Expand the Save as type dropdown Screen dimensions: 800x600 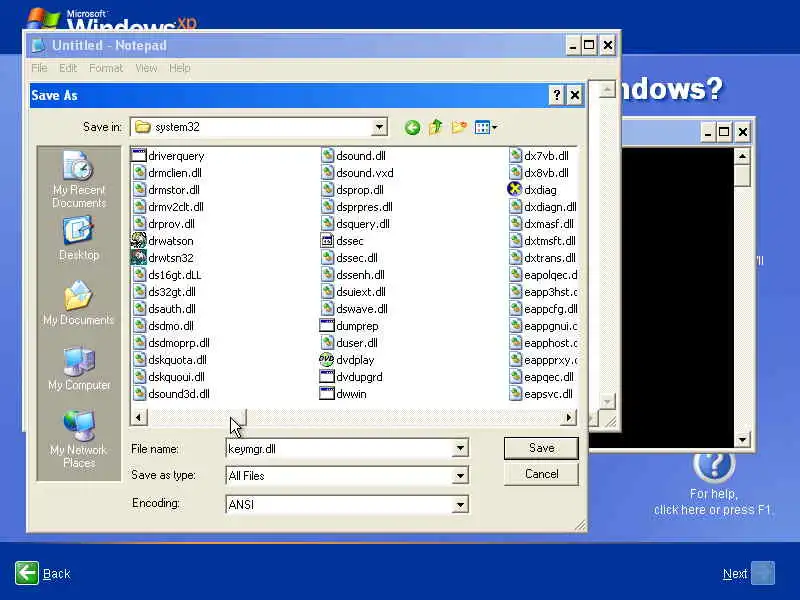(x=460, y=476)
